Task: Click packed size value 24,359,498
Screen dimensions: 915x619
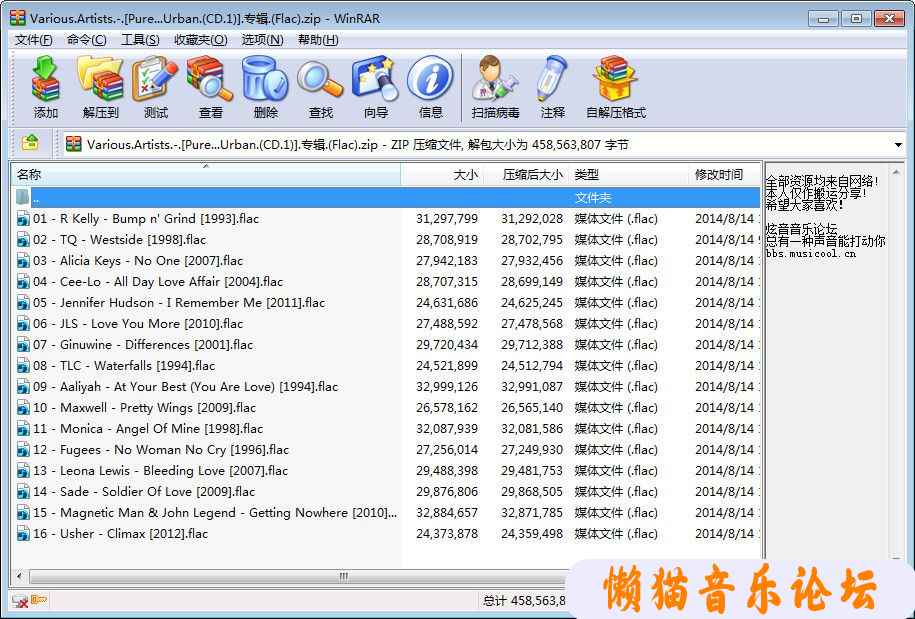Action: pos(532,534)
